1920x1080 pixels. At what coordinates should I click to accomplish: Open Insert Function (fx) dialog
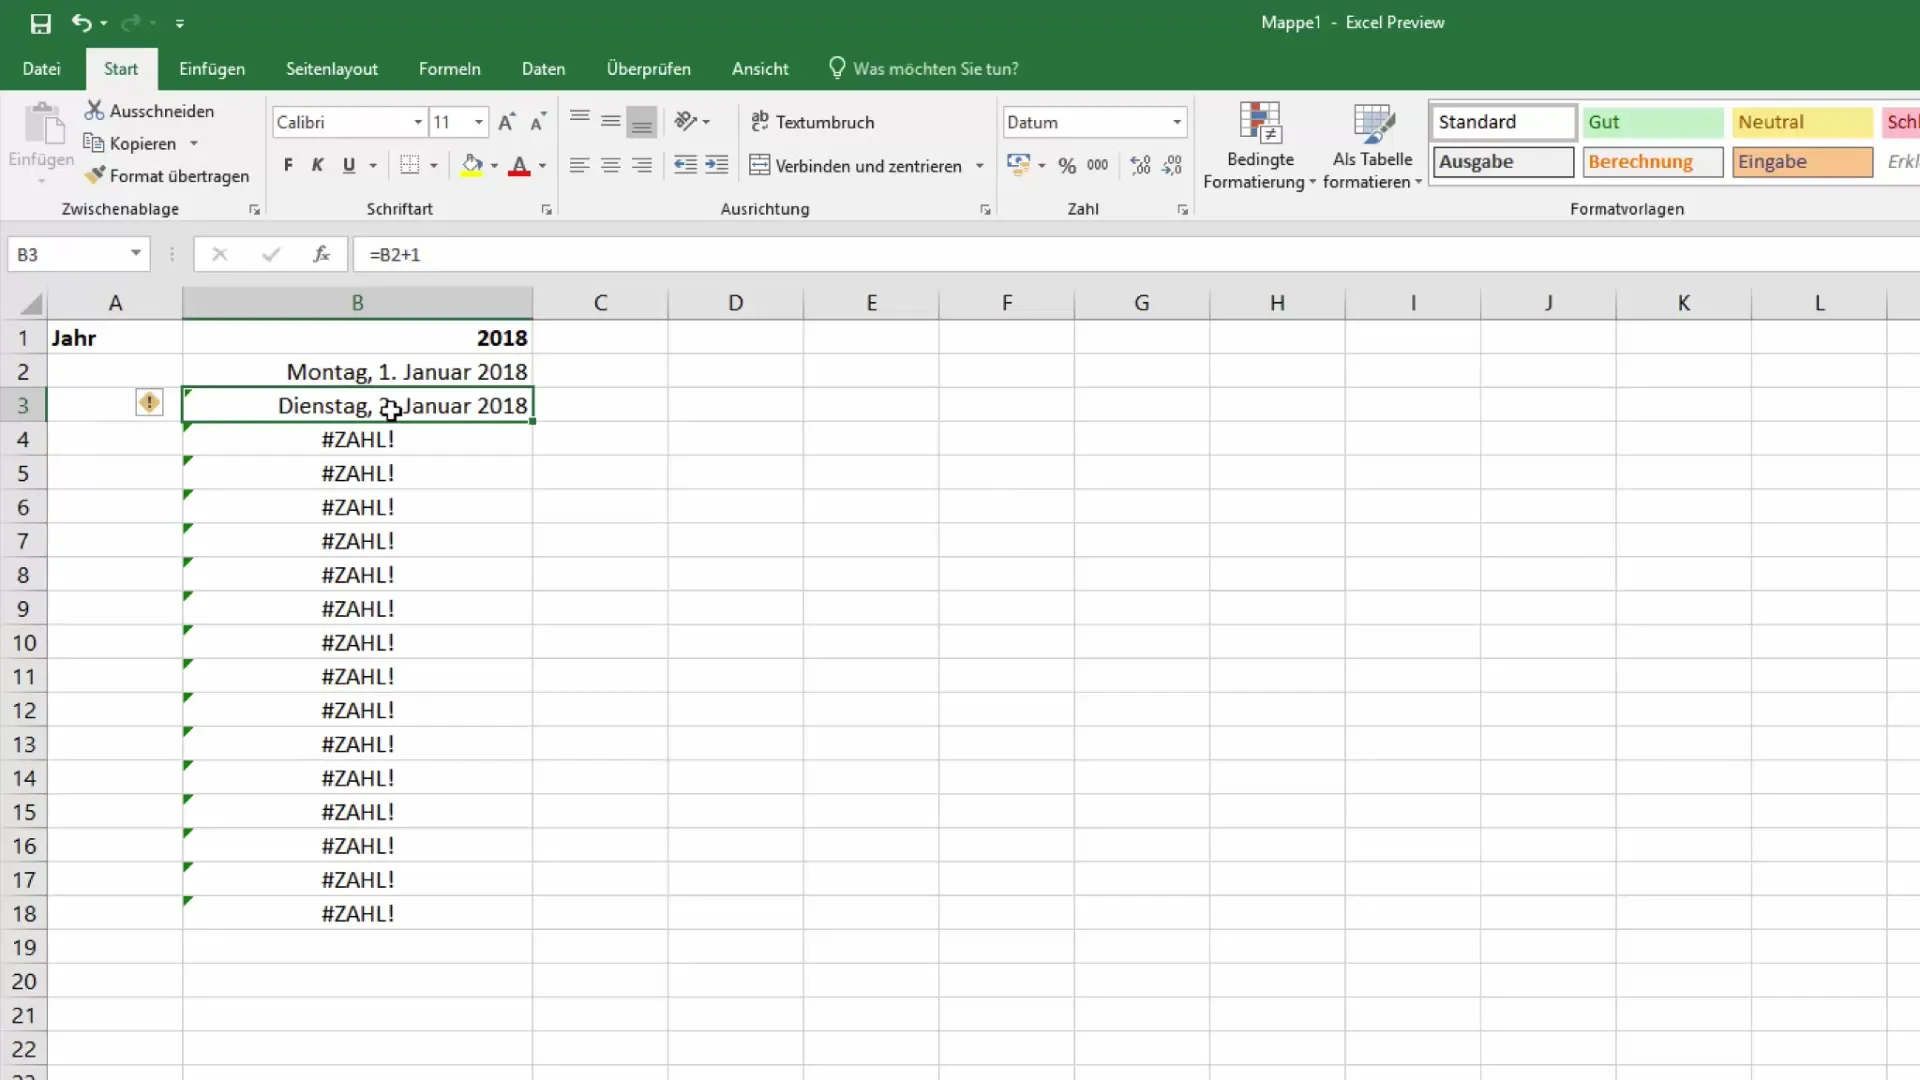click(321, 254)
